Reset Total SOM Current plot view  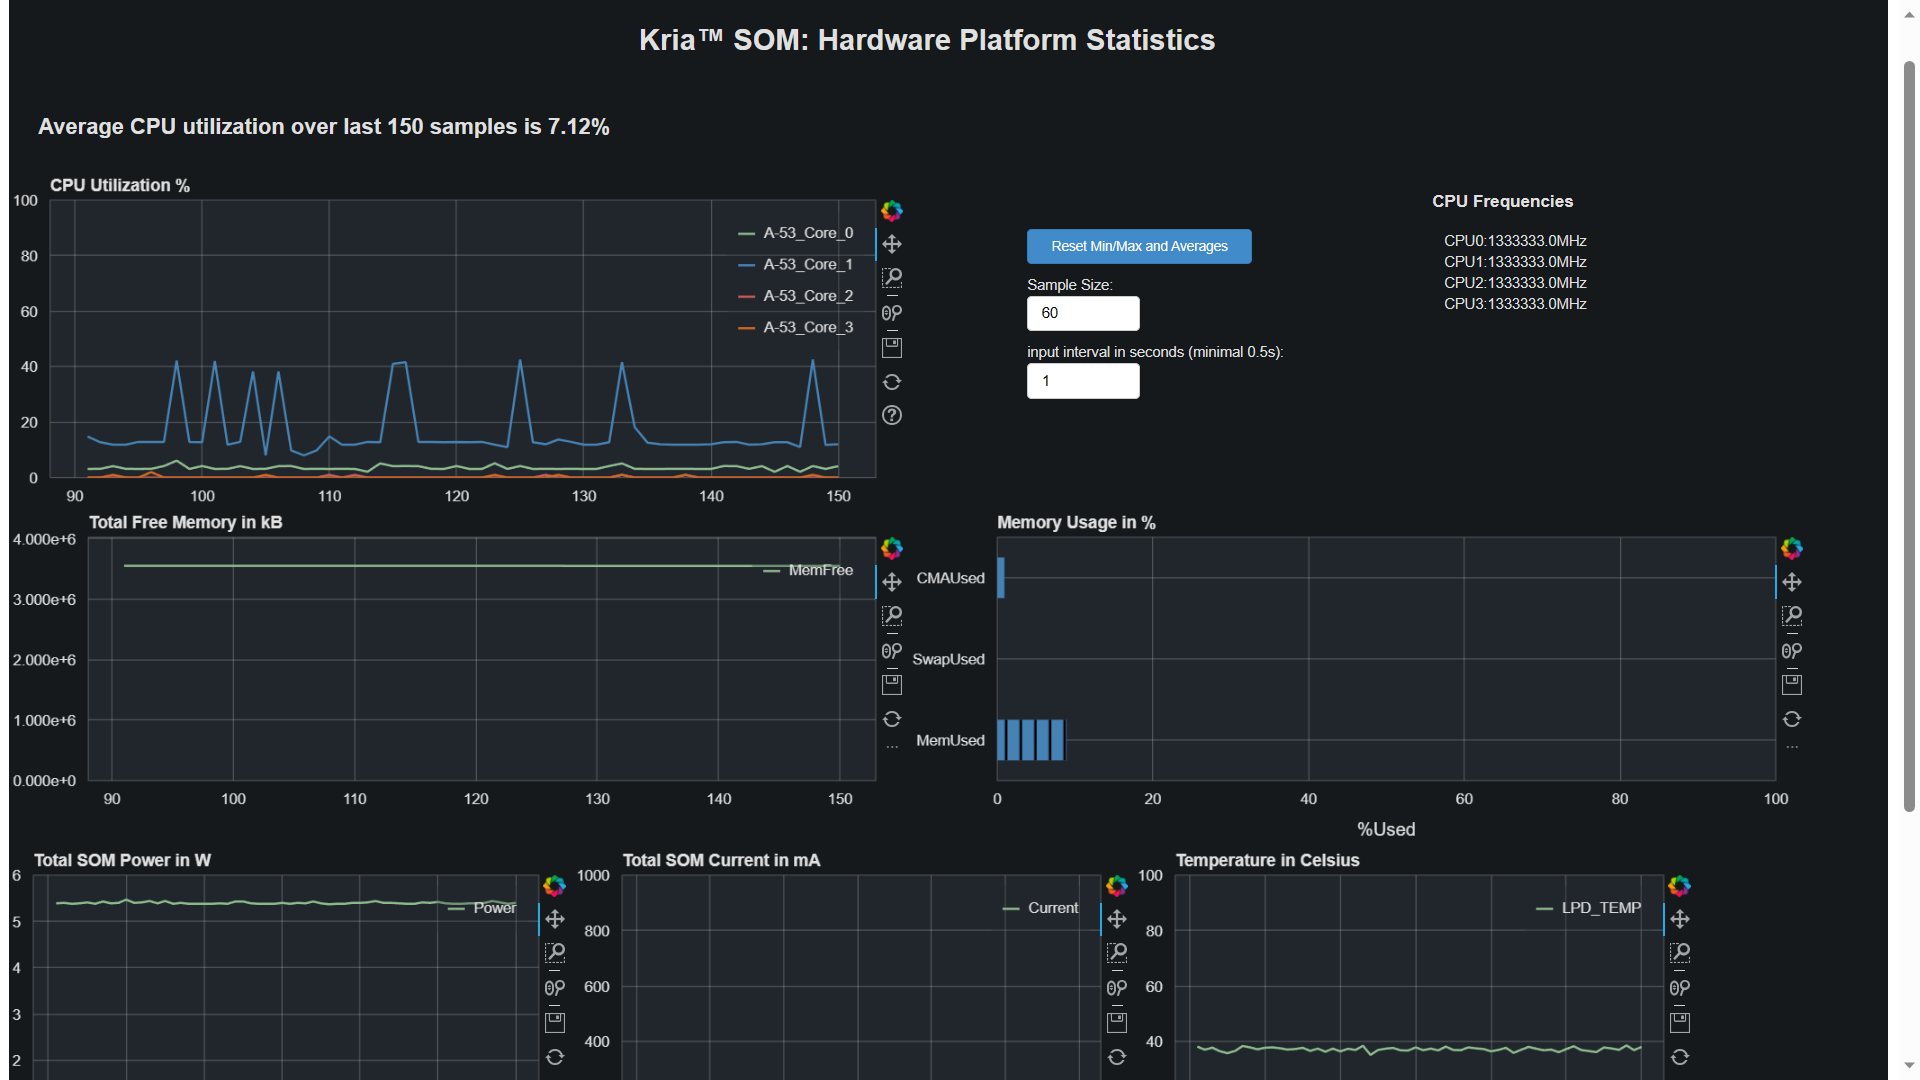(1117, 1057)
